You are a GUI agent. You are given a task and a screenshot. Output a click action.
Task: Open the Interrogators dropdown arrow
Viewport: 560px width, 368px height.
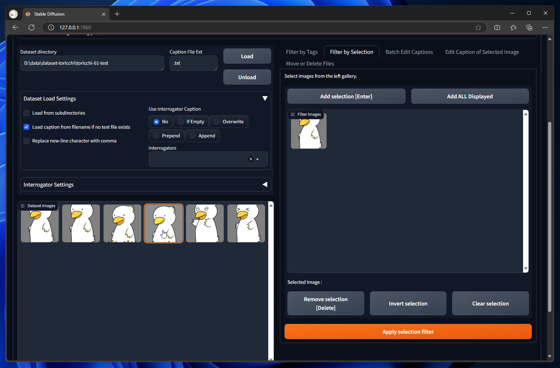[258, 159]
